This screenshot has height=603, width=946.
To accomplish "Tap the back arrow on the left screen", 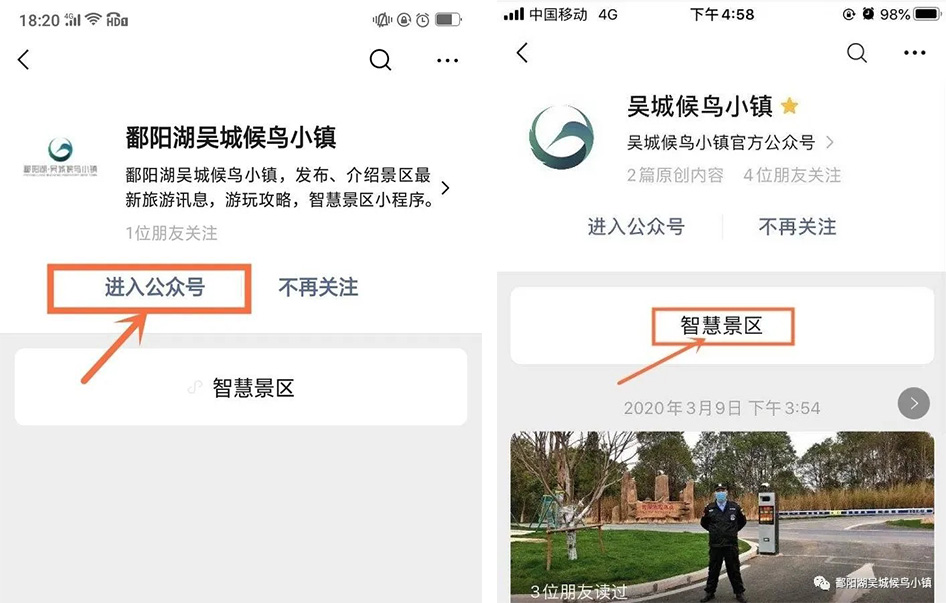I will click(24, 60).
